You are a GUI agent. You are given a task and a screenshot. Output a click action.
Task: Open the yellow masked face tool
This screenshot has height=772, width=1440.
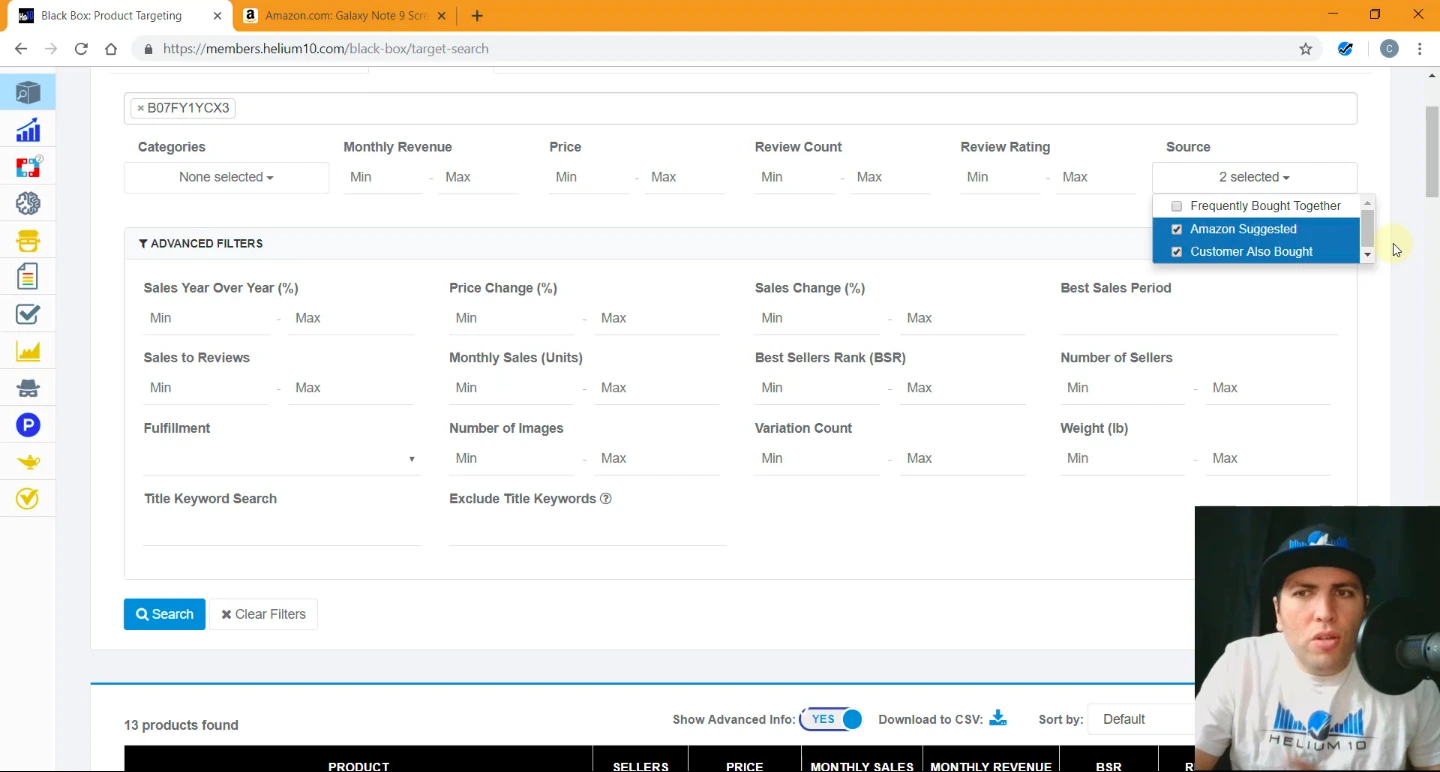(x=28, y=241)
